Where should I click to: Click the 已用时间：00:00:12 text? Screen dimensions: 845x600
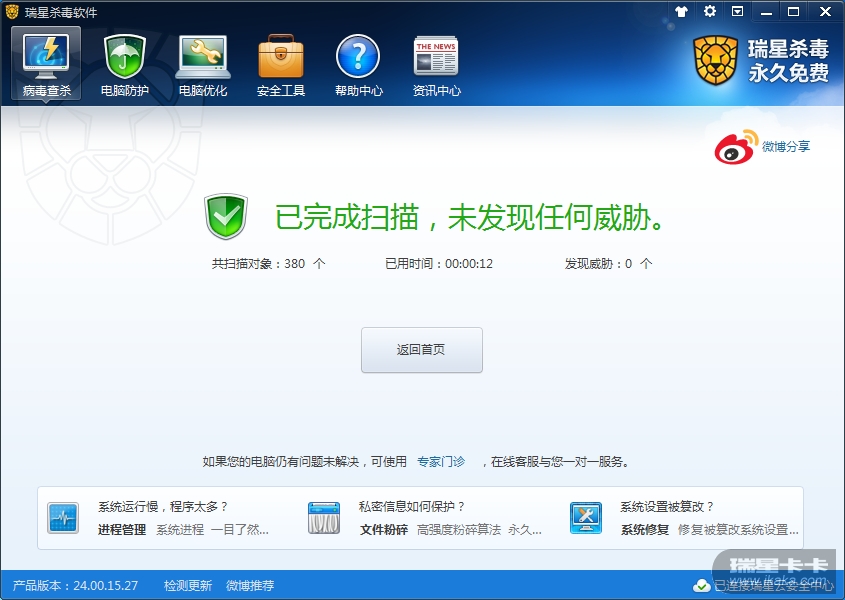point(439,264)
